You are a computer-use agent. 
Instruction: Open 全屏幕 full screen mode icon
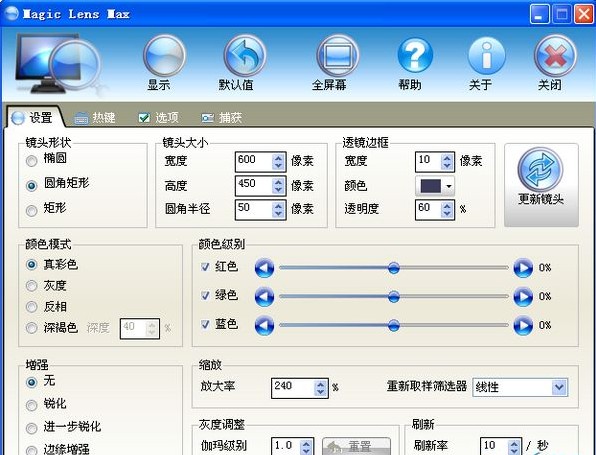[338, 56]
